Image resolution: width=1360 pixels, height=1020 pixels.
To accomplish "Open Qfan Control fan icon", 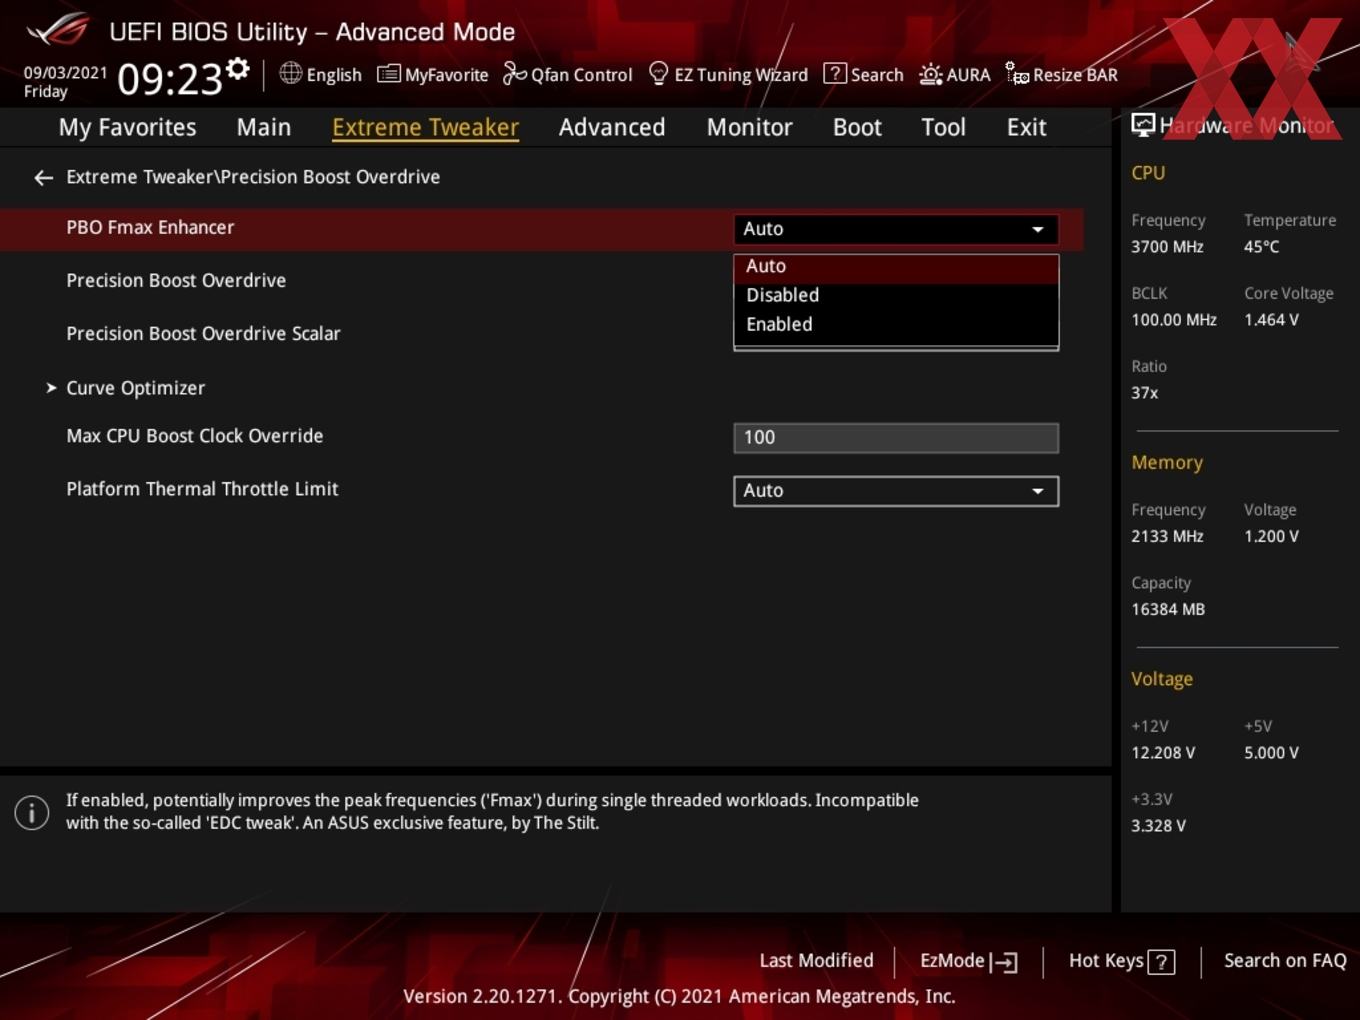I will pyautogui.click(x=514, y=73).
